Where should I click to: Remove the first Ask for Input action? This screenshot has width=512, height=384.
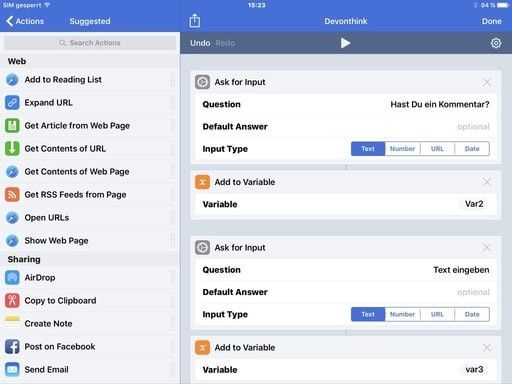(487, 82)
